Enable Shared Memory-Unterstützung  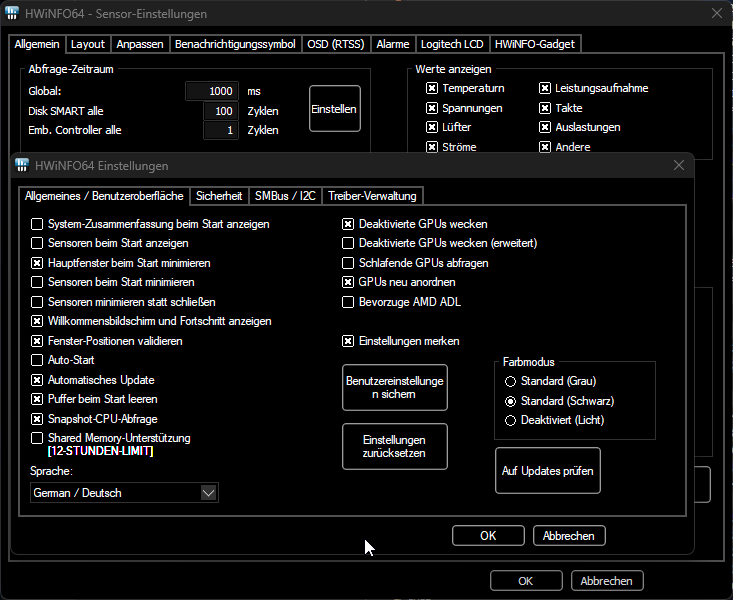click(37, 438)
